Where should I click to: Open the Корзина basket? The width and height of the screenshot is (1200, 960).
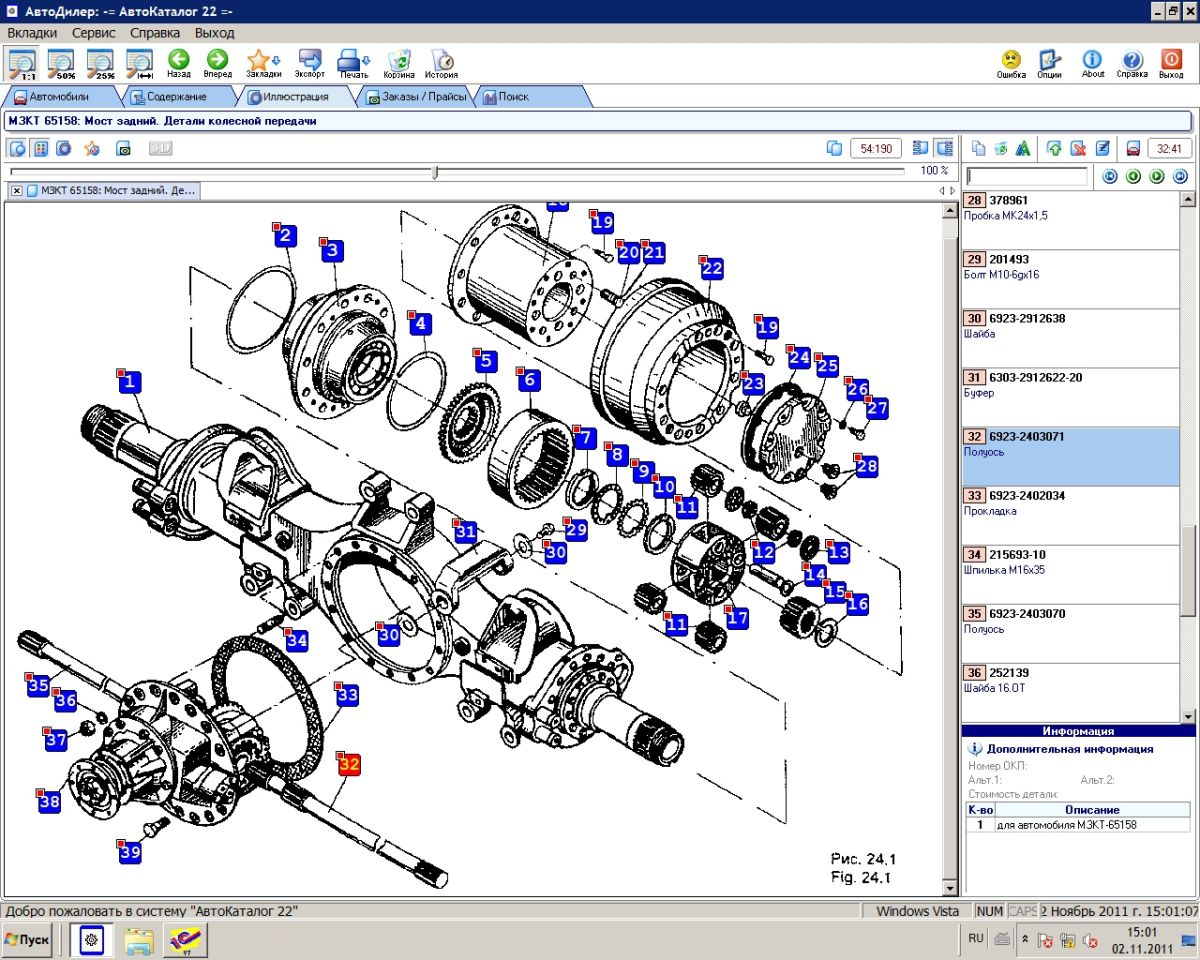(399, 63)
